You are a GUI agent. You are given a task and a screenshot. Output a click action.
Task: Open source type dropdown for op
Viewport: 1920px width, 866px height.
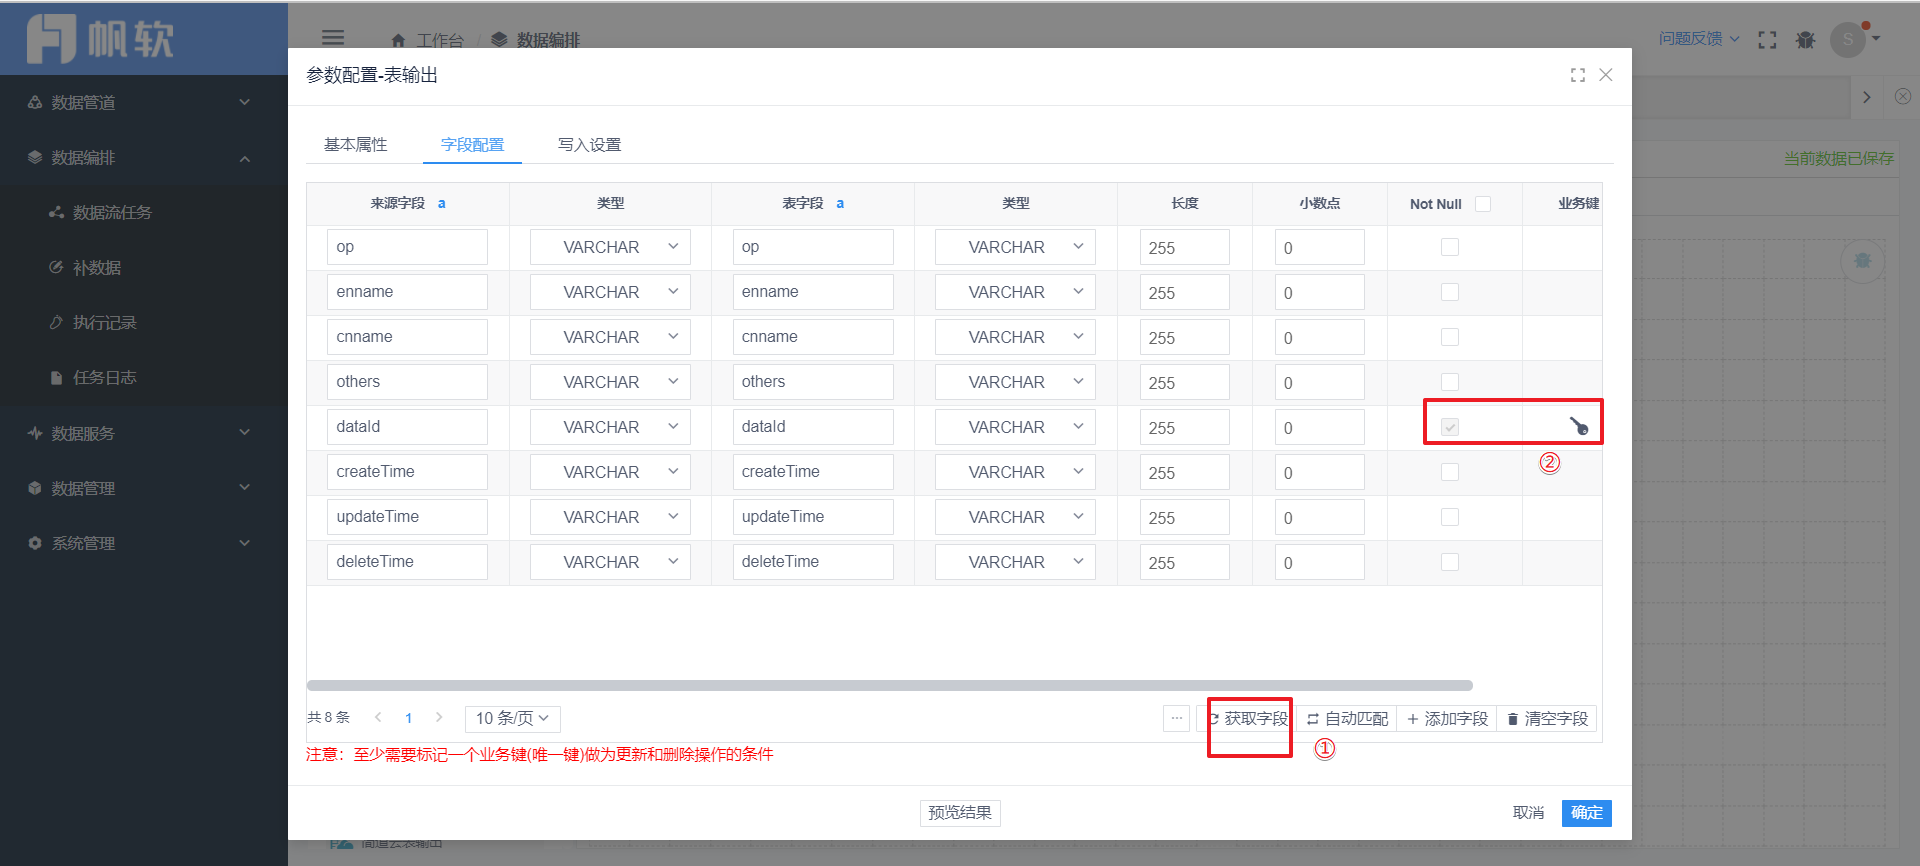610,247
